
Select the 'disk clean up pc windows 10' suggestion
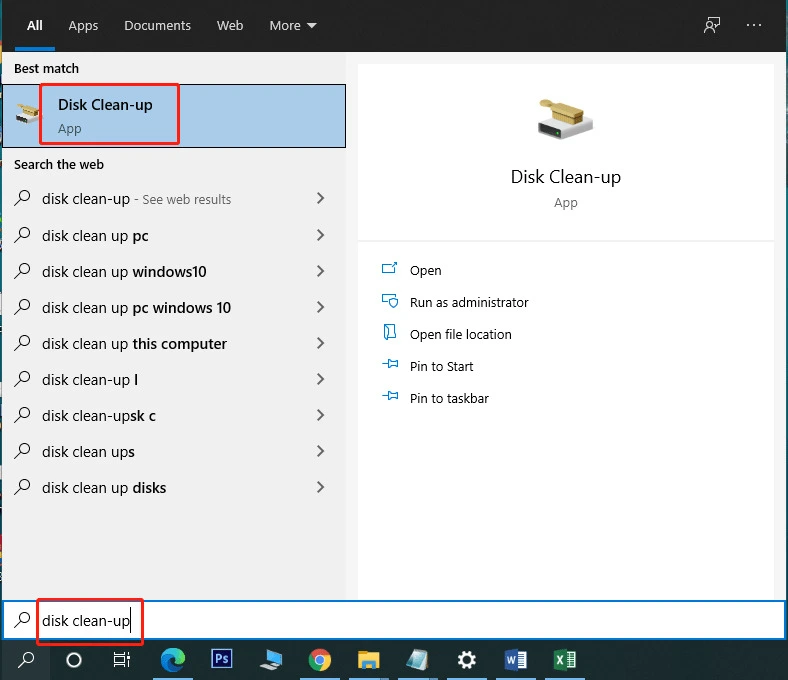pyautogui.click(x=174, y=308)
